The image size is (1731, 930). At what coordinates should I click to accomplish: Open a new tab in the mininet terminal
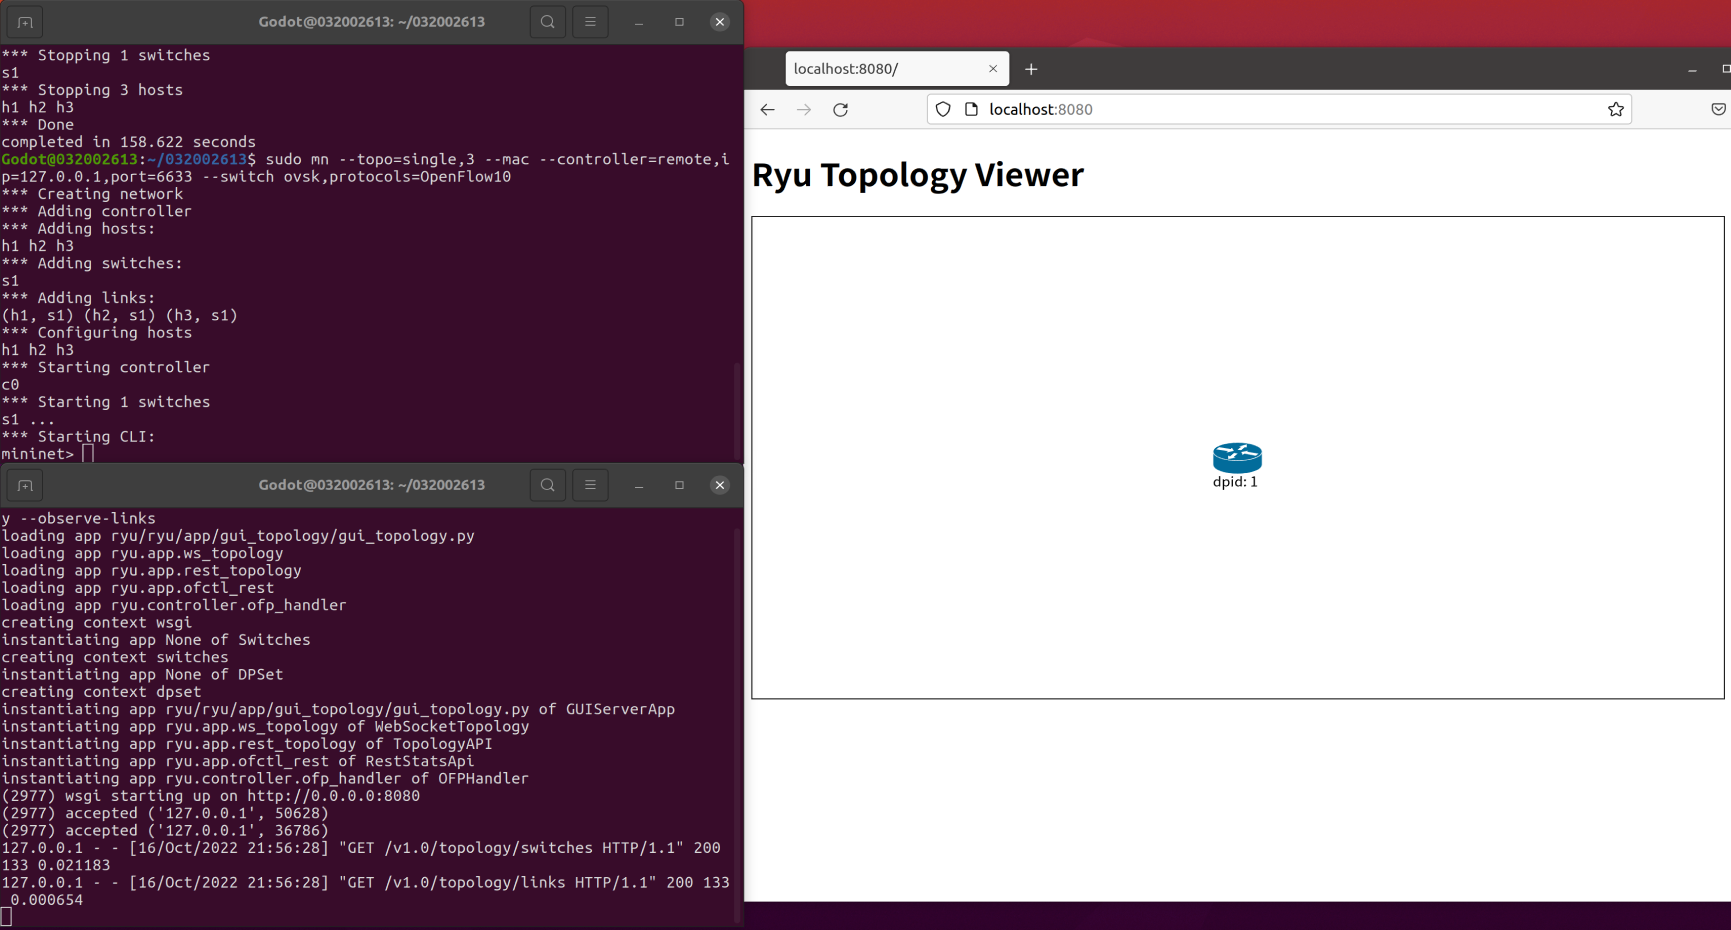coord(25,22)
